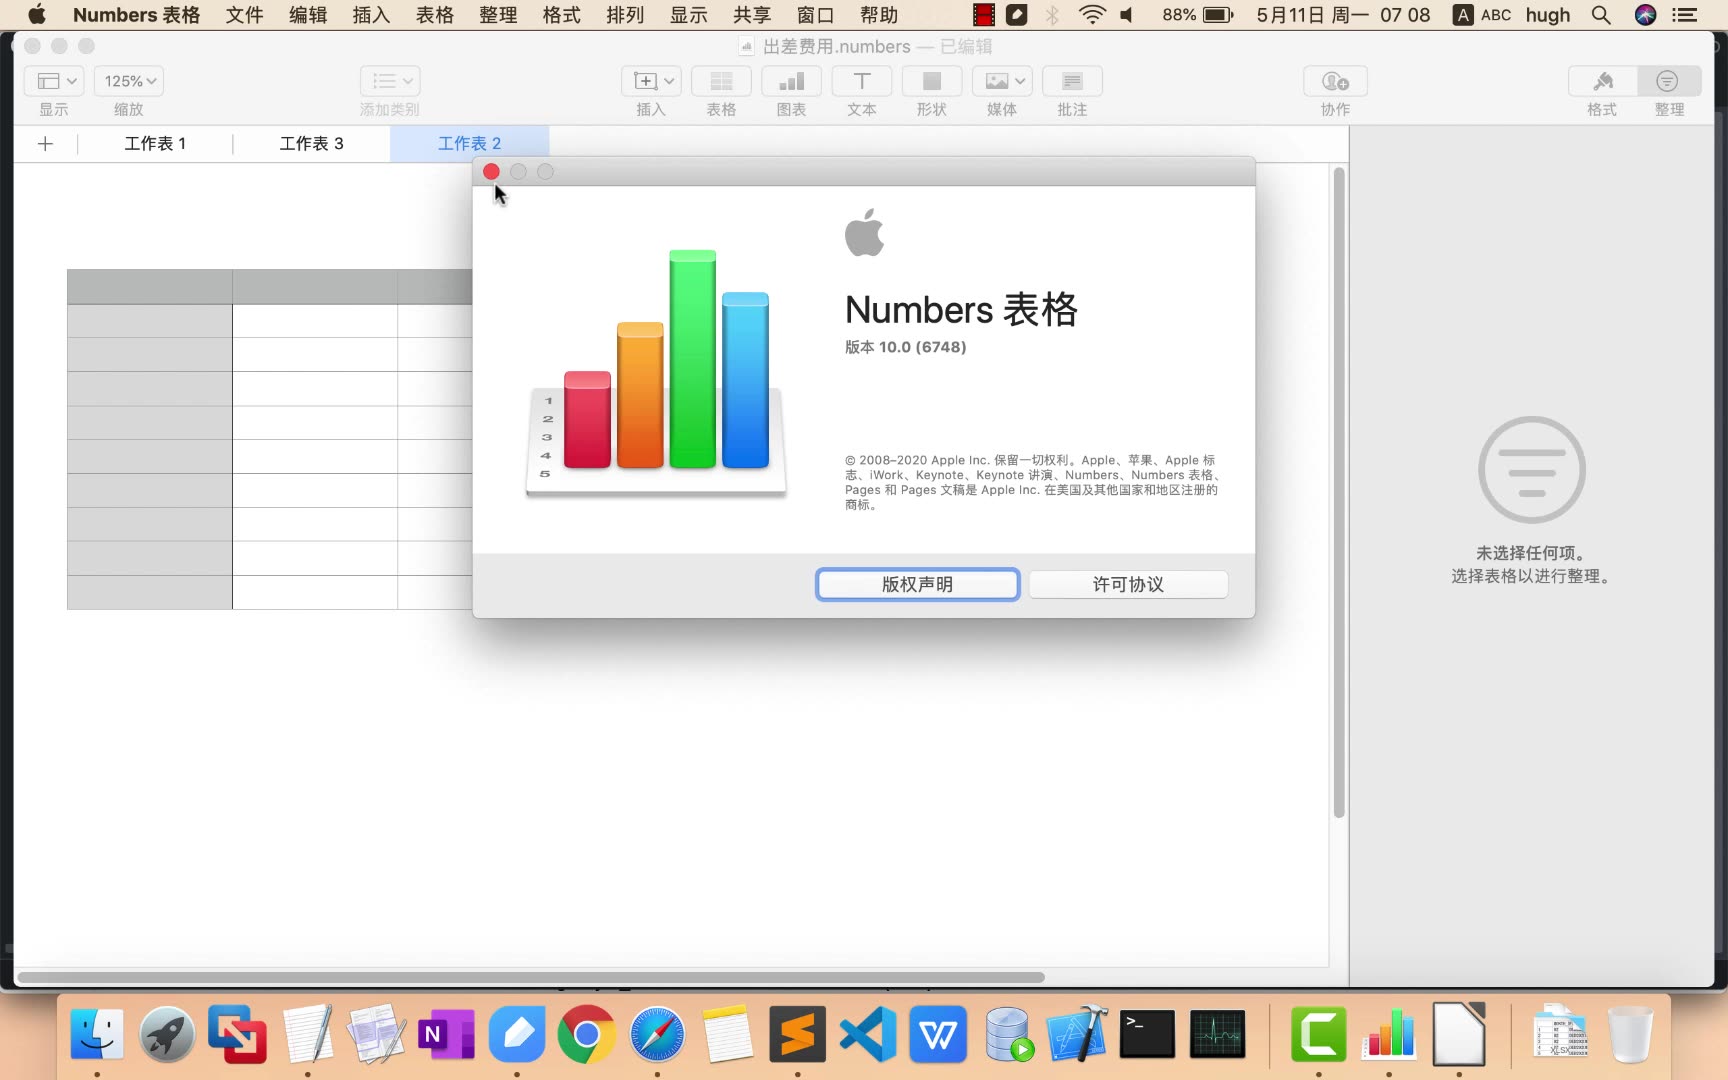Open the 125% zoom dropdown
This screenshot has height=1080, width=1728.
point(129,81)
